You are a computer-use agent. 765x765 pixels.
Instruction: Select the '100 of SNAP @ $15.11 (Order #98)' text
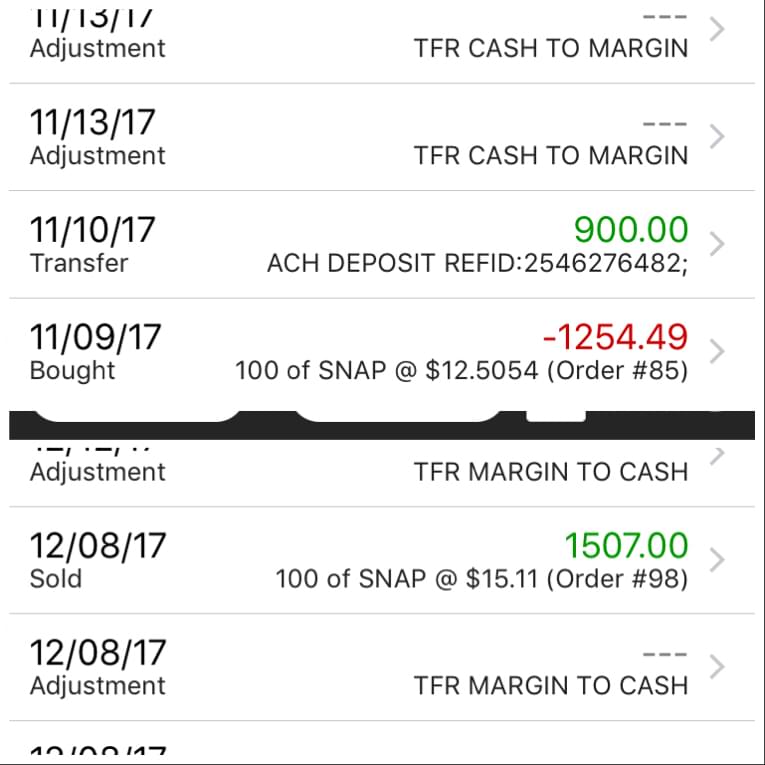point(481,579)
